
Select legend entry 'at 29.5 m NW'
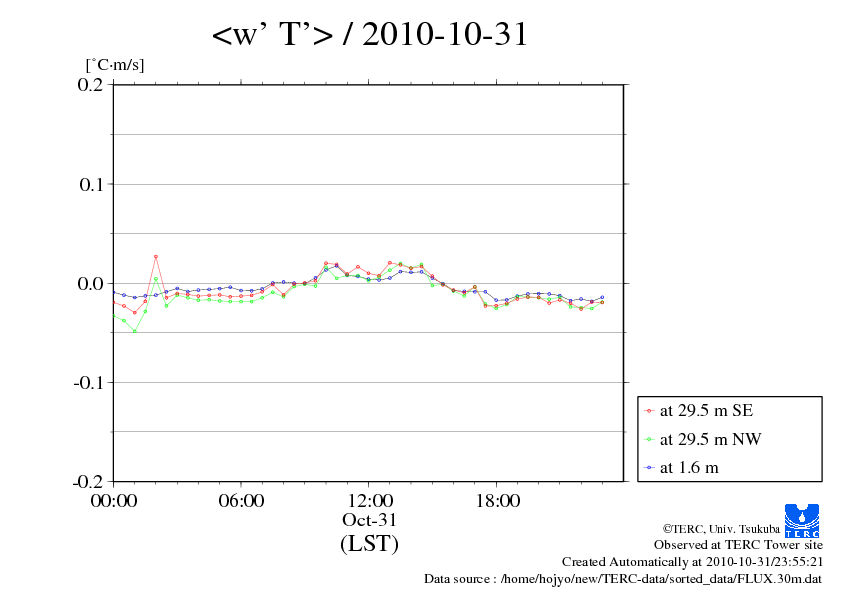[x=710, y=439]
